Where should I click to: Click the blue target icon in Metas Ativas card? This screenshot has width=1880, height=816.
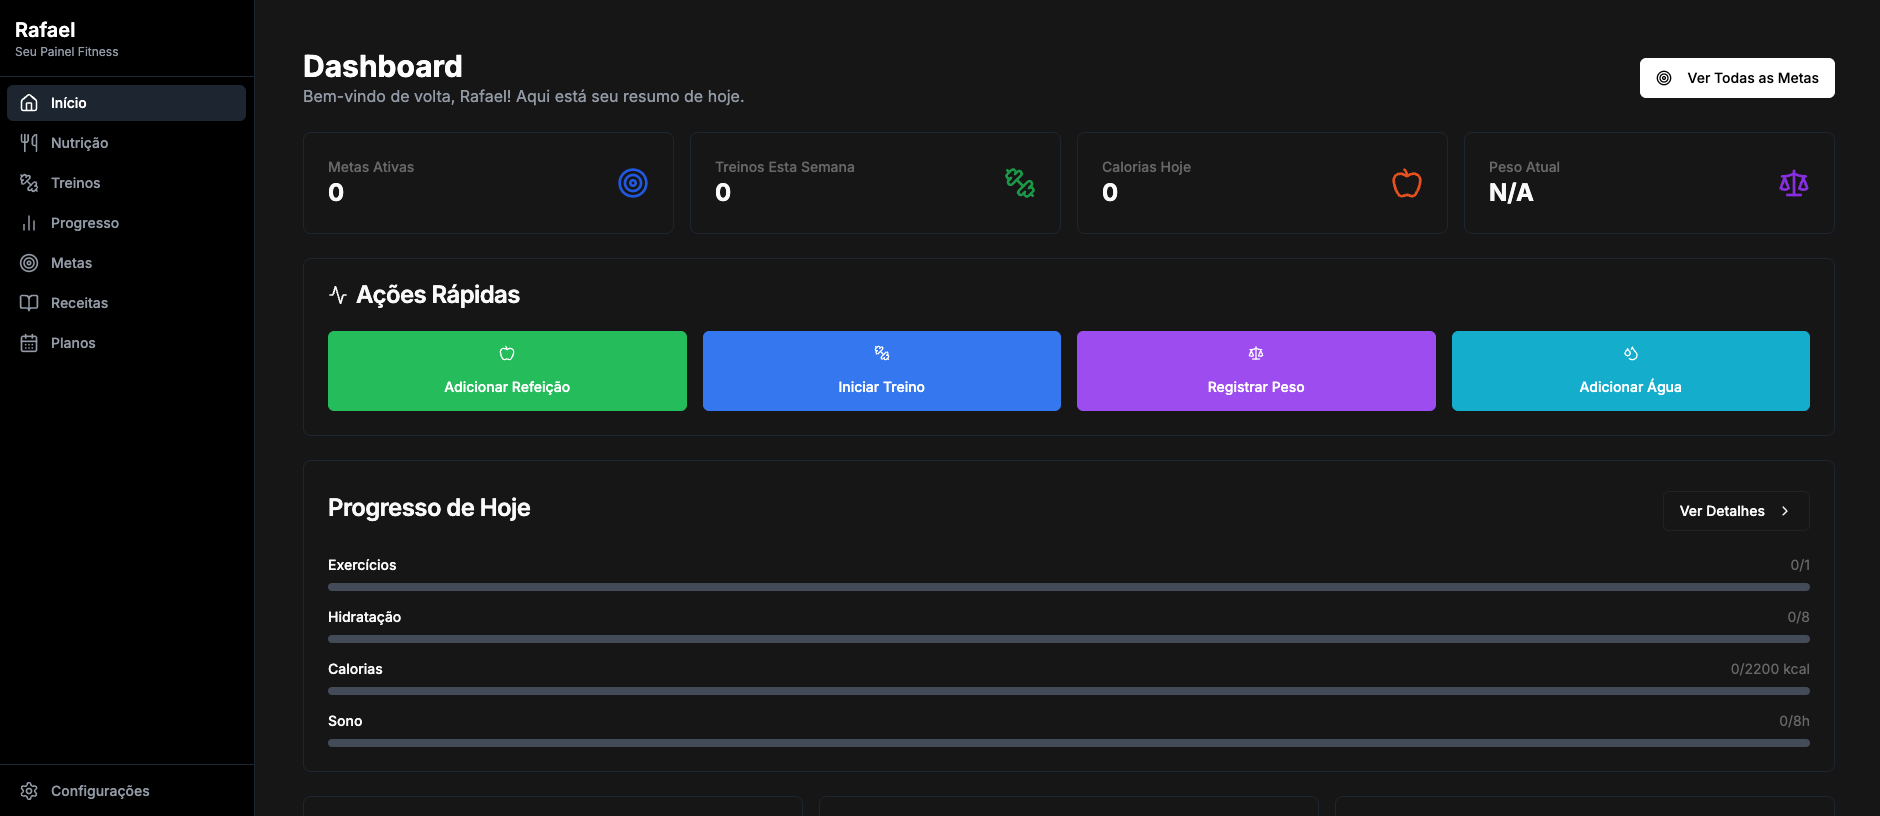[x=633, y=183]
